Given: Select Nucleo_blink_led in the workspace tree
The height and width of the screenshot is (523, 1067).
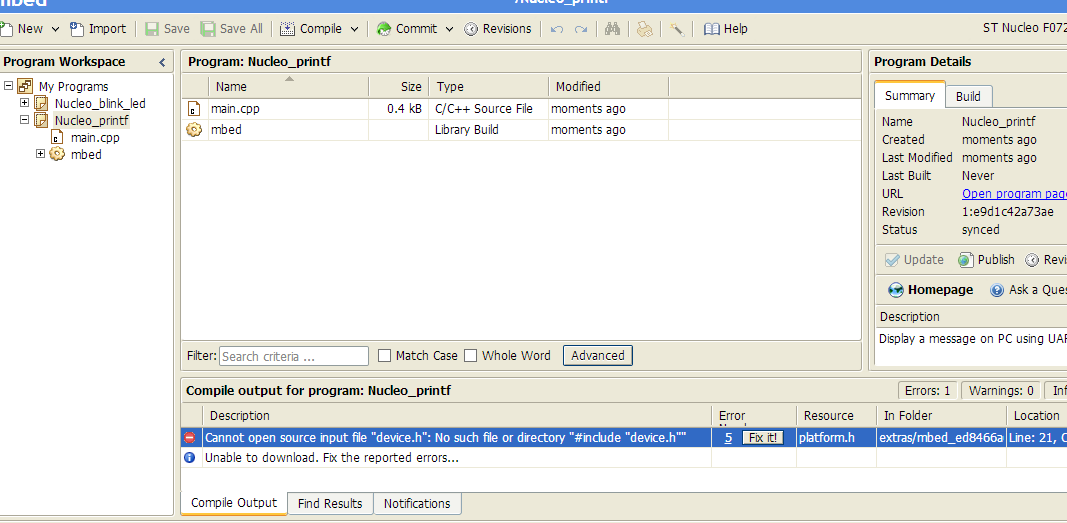Looking at the screenshot, I should click(x=100, y=103).
